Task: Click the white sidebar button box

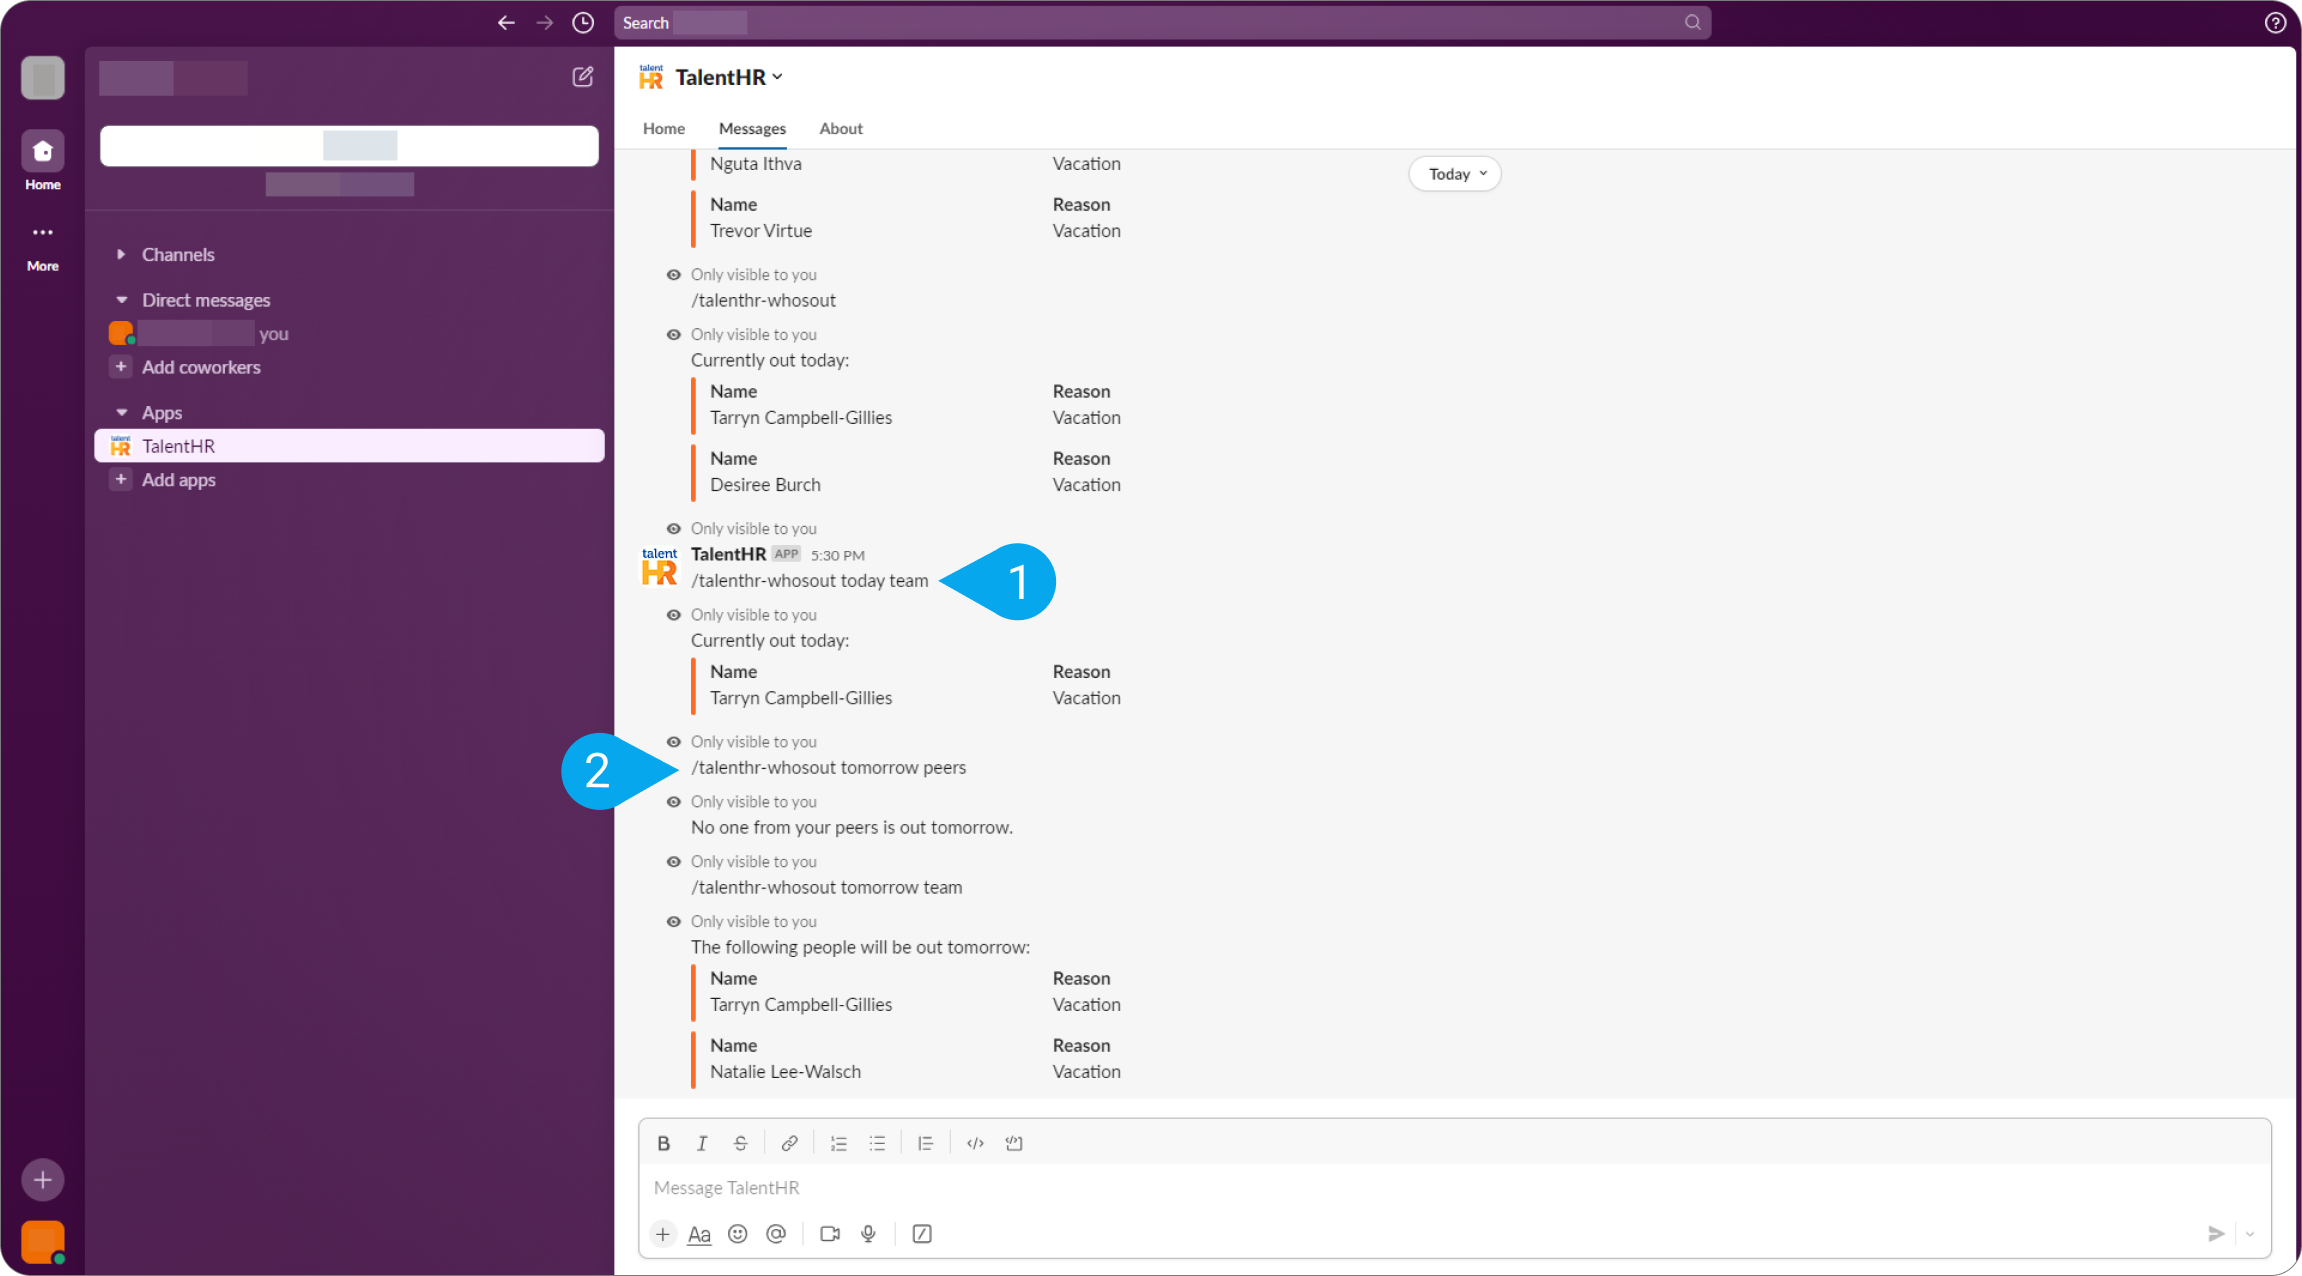Action: click(x=349, y=146)
